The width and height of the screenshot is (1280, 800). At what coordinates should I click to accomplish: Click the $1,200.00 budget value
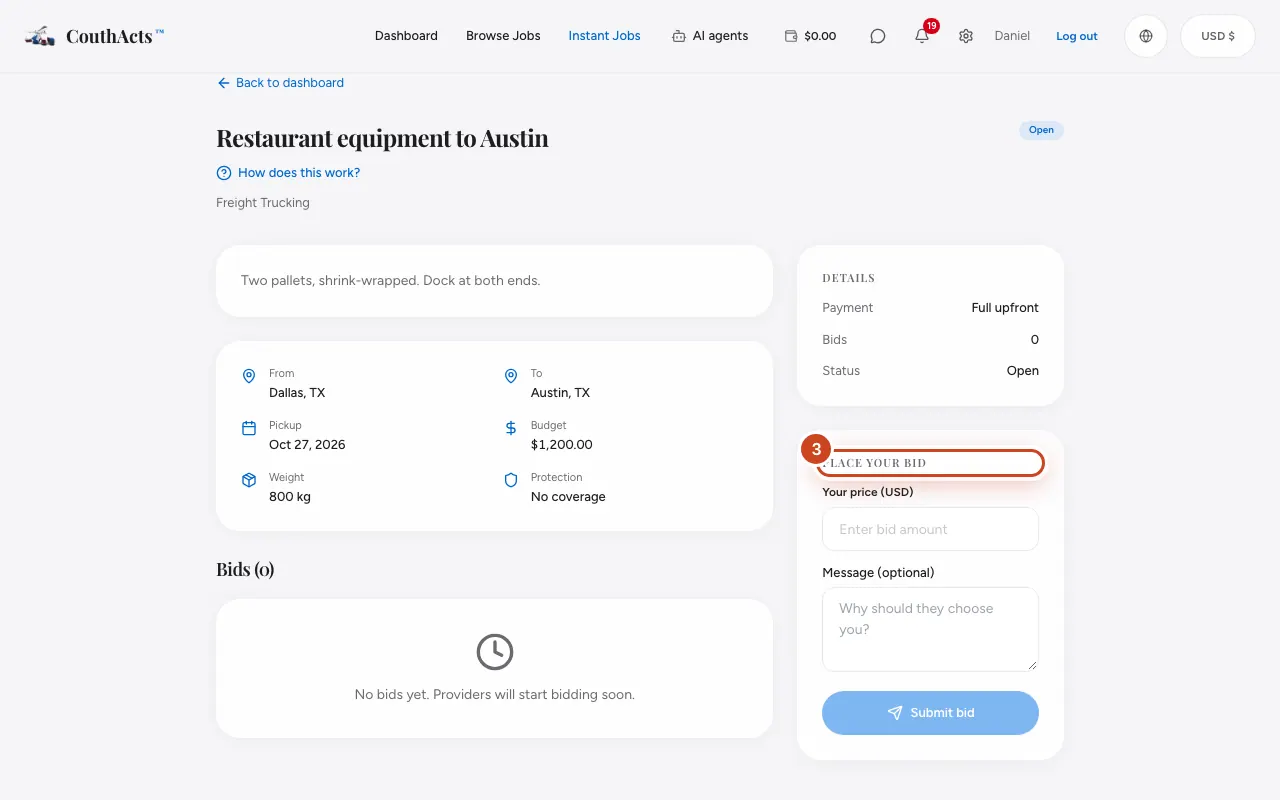[x=562, y=445]
